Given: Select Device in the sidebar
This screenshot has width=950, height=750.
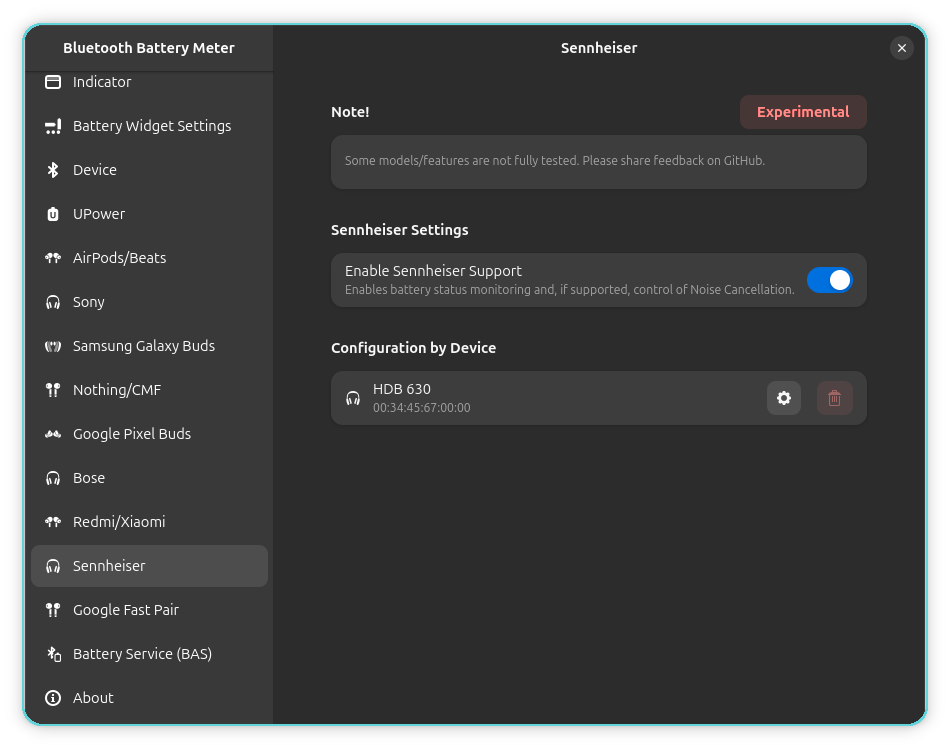Looking at the screenshot, I should 149,170.
